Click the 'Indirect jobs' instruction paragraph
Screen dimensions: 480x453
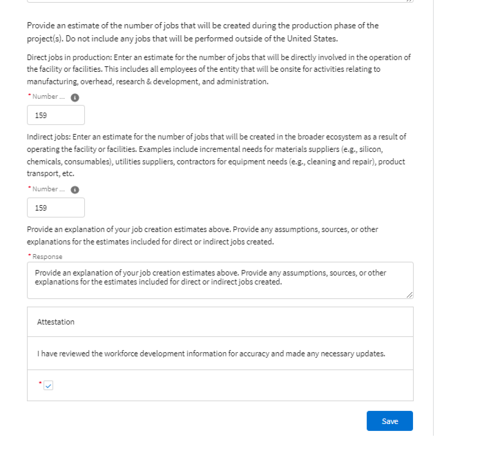[x=216, y=155]
